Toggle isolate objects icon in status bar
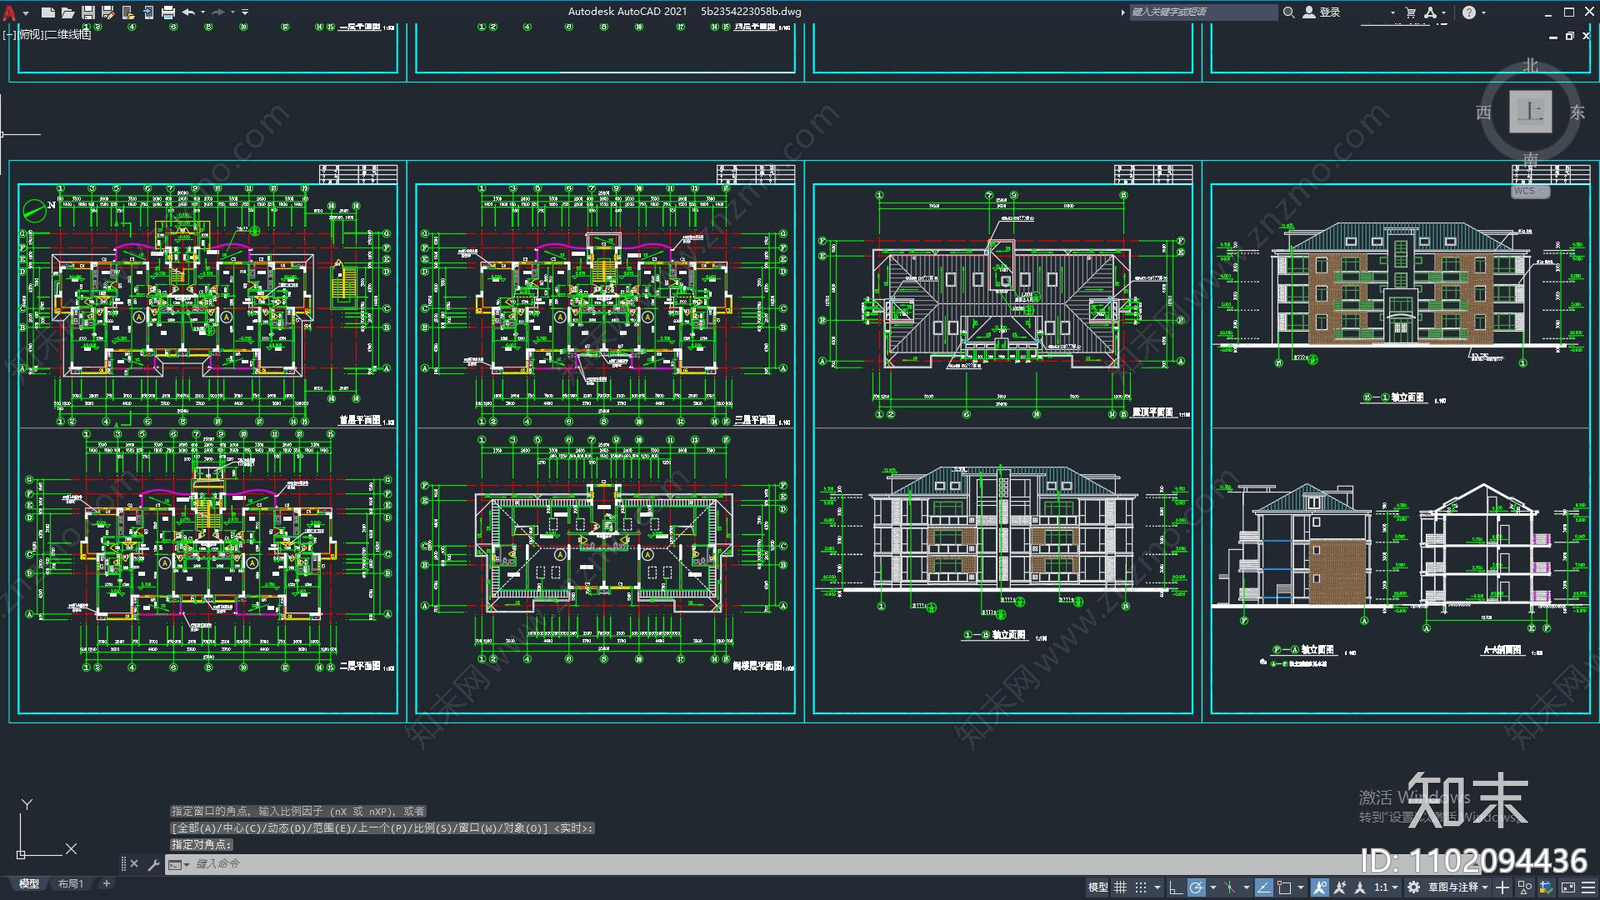Image resolution: width=1600 pixels, height=900 pixels. (x=1524, y=887)
